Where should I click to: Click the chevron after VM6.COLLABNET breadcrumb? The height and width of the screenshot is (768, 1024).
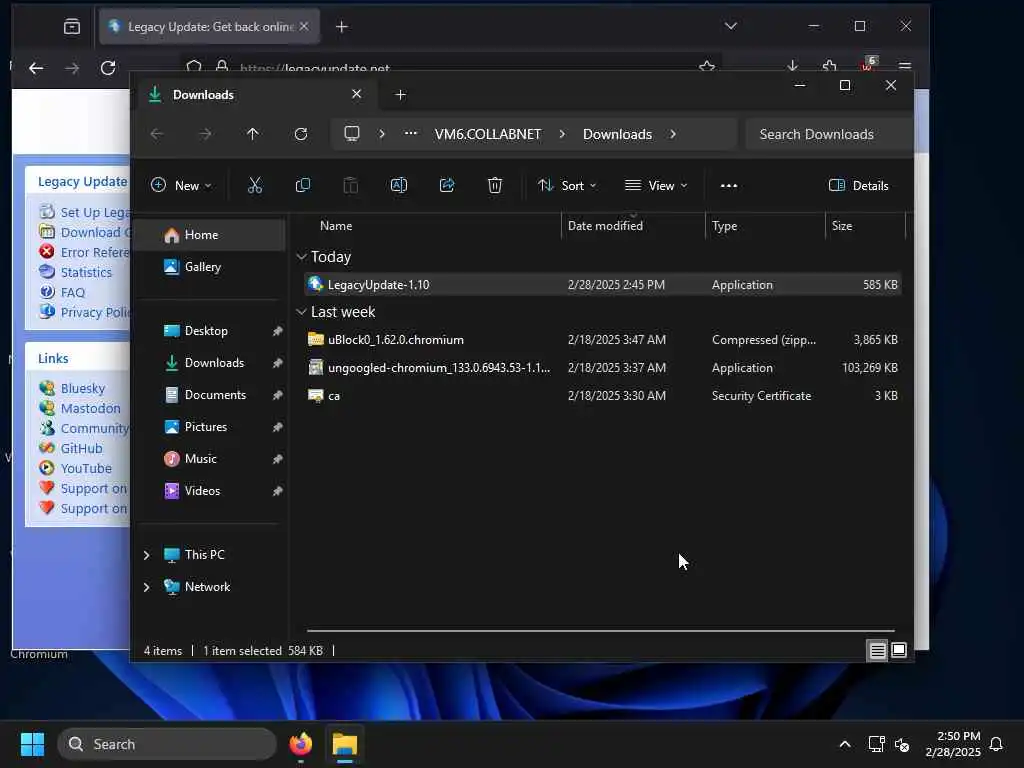(x=562, y=134)
